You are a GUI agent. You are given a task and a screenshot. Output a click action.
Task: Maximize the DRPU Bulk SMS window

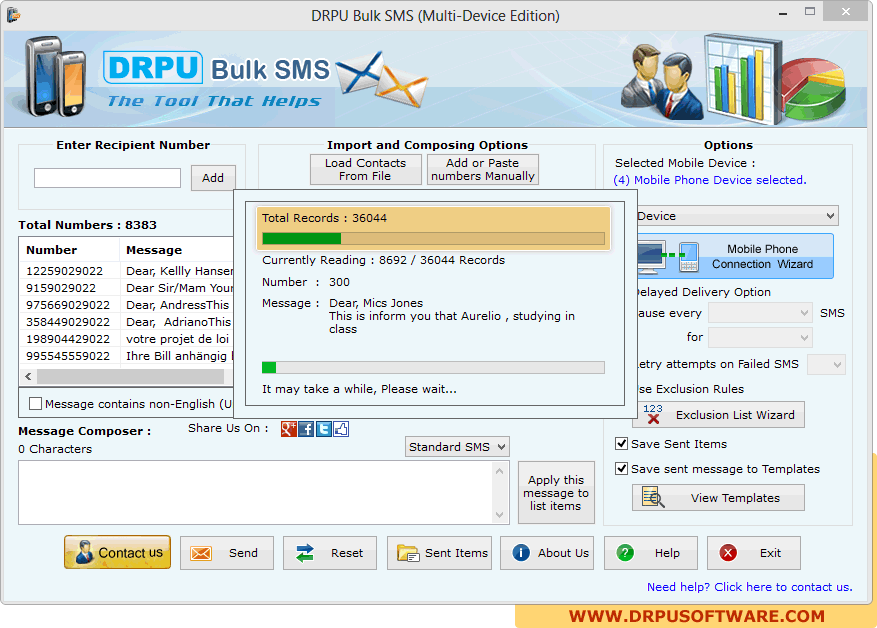click(x=810, y=11)
